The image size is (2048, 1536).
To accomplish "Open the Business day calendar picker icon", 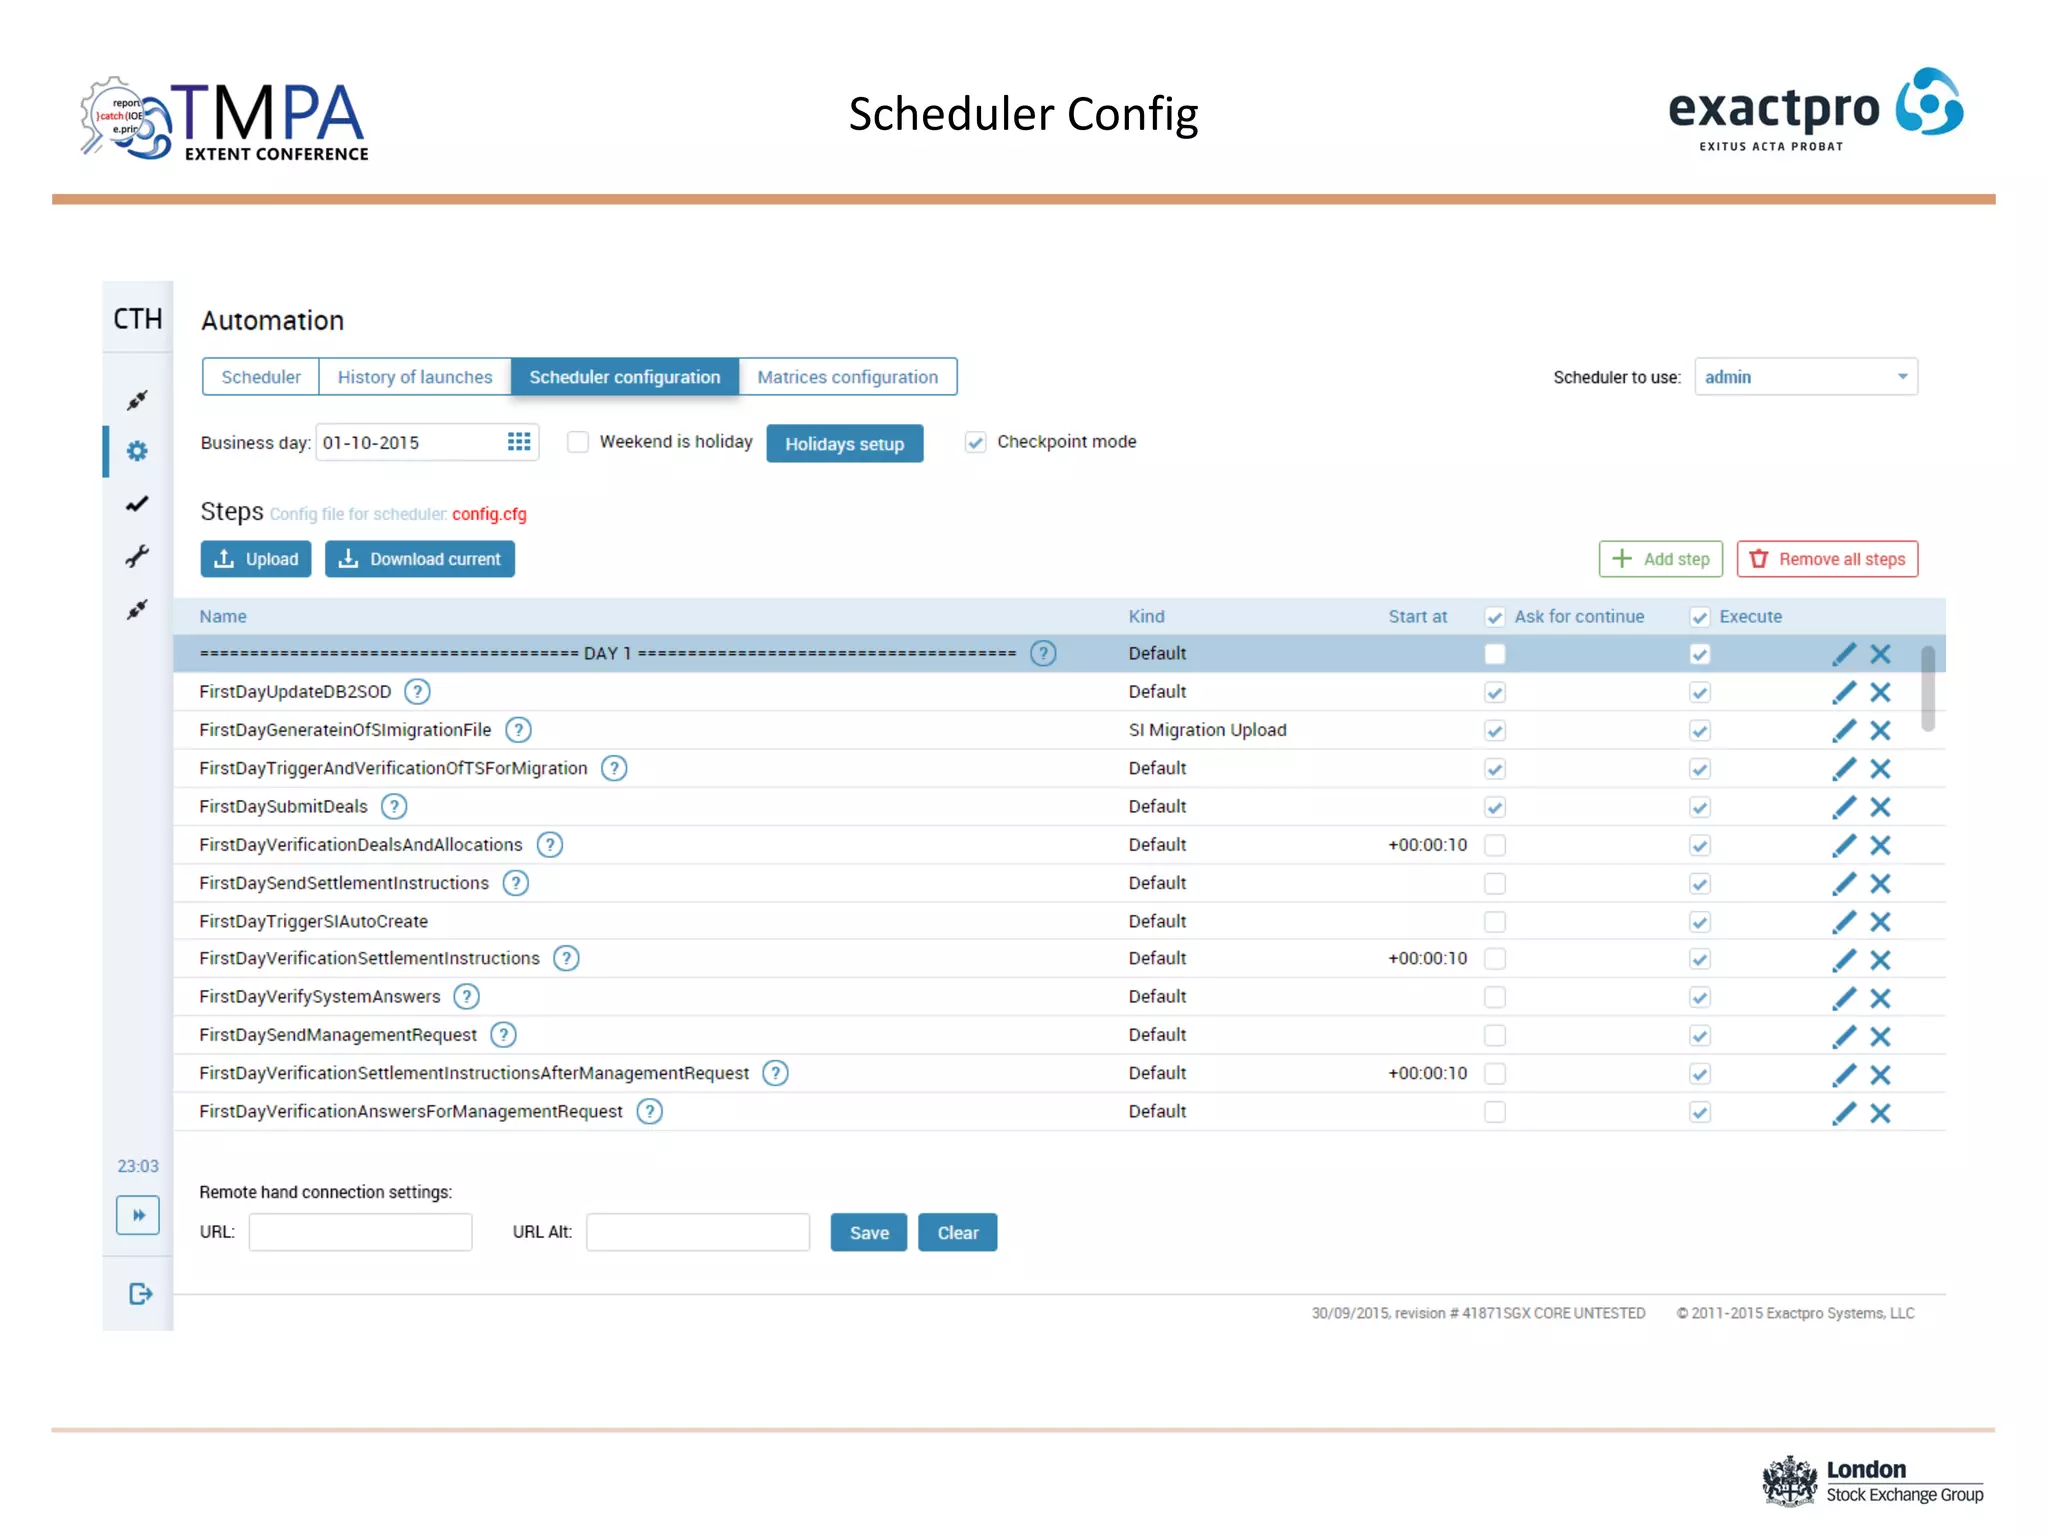I will point(519,442).
